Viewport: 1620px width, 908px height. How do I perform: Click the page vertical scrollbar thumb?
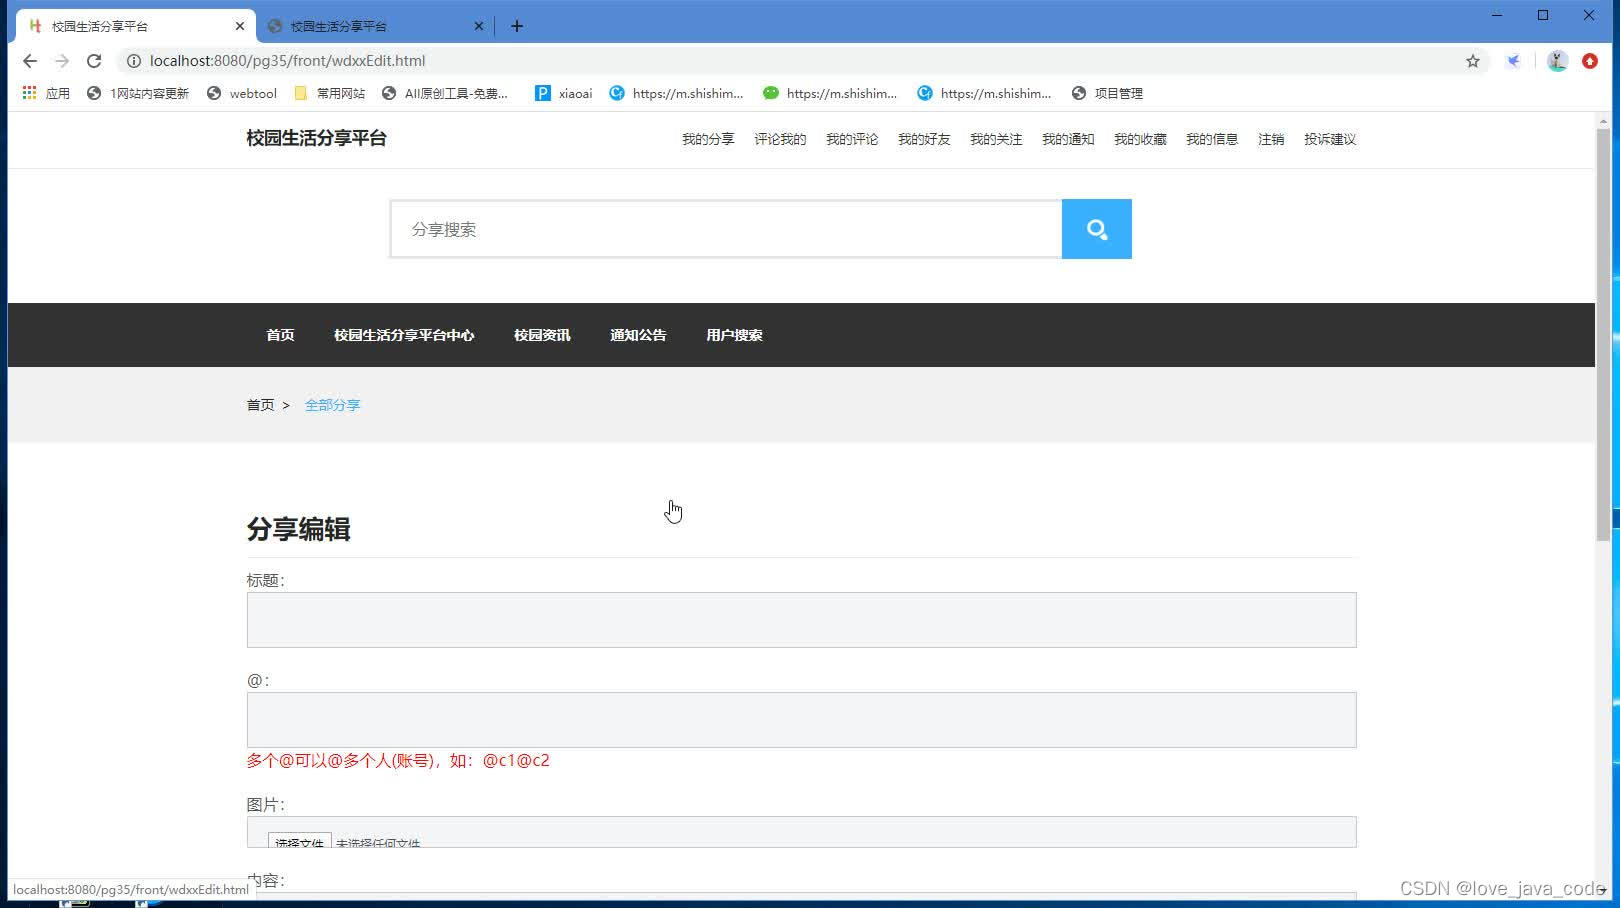pos(1603,335)
